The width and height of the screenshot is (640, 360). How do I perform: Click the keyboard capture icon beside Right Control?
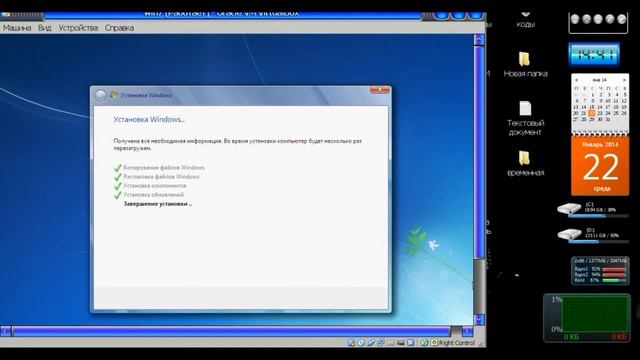(x=434, y=342)
